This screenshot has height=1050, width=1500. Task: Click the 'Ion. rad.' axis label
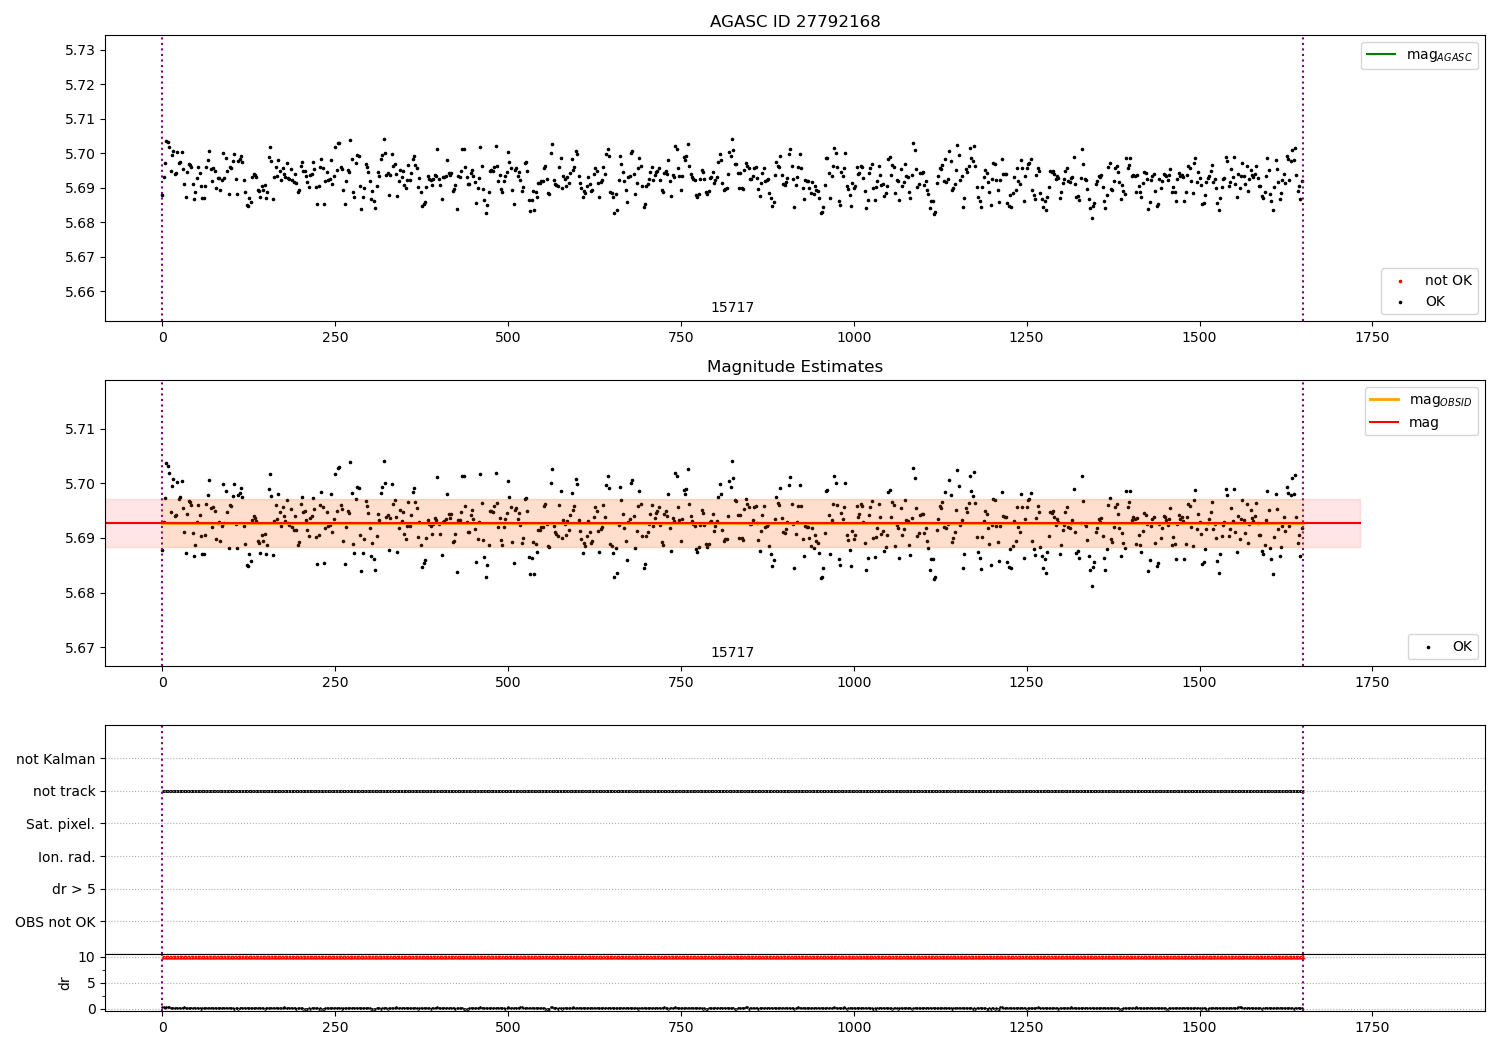[67, 857]
